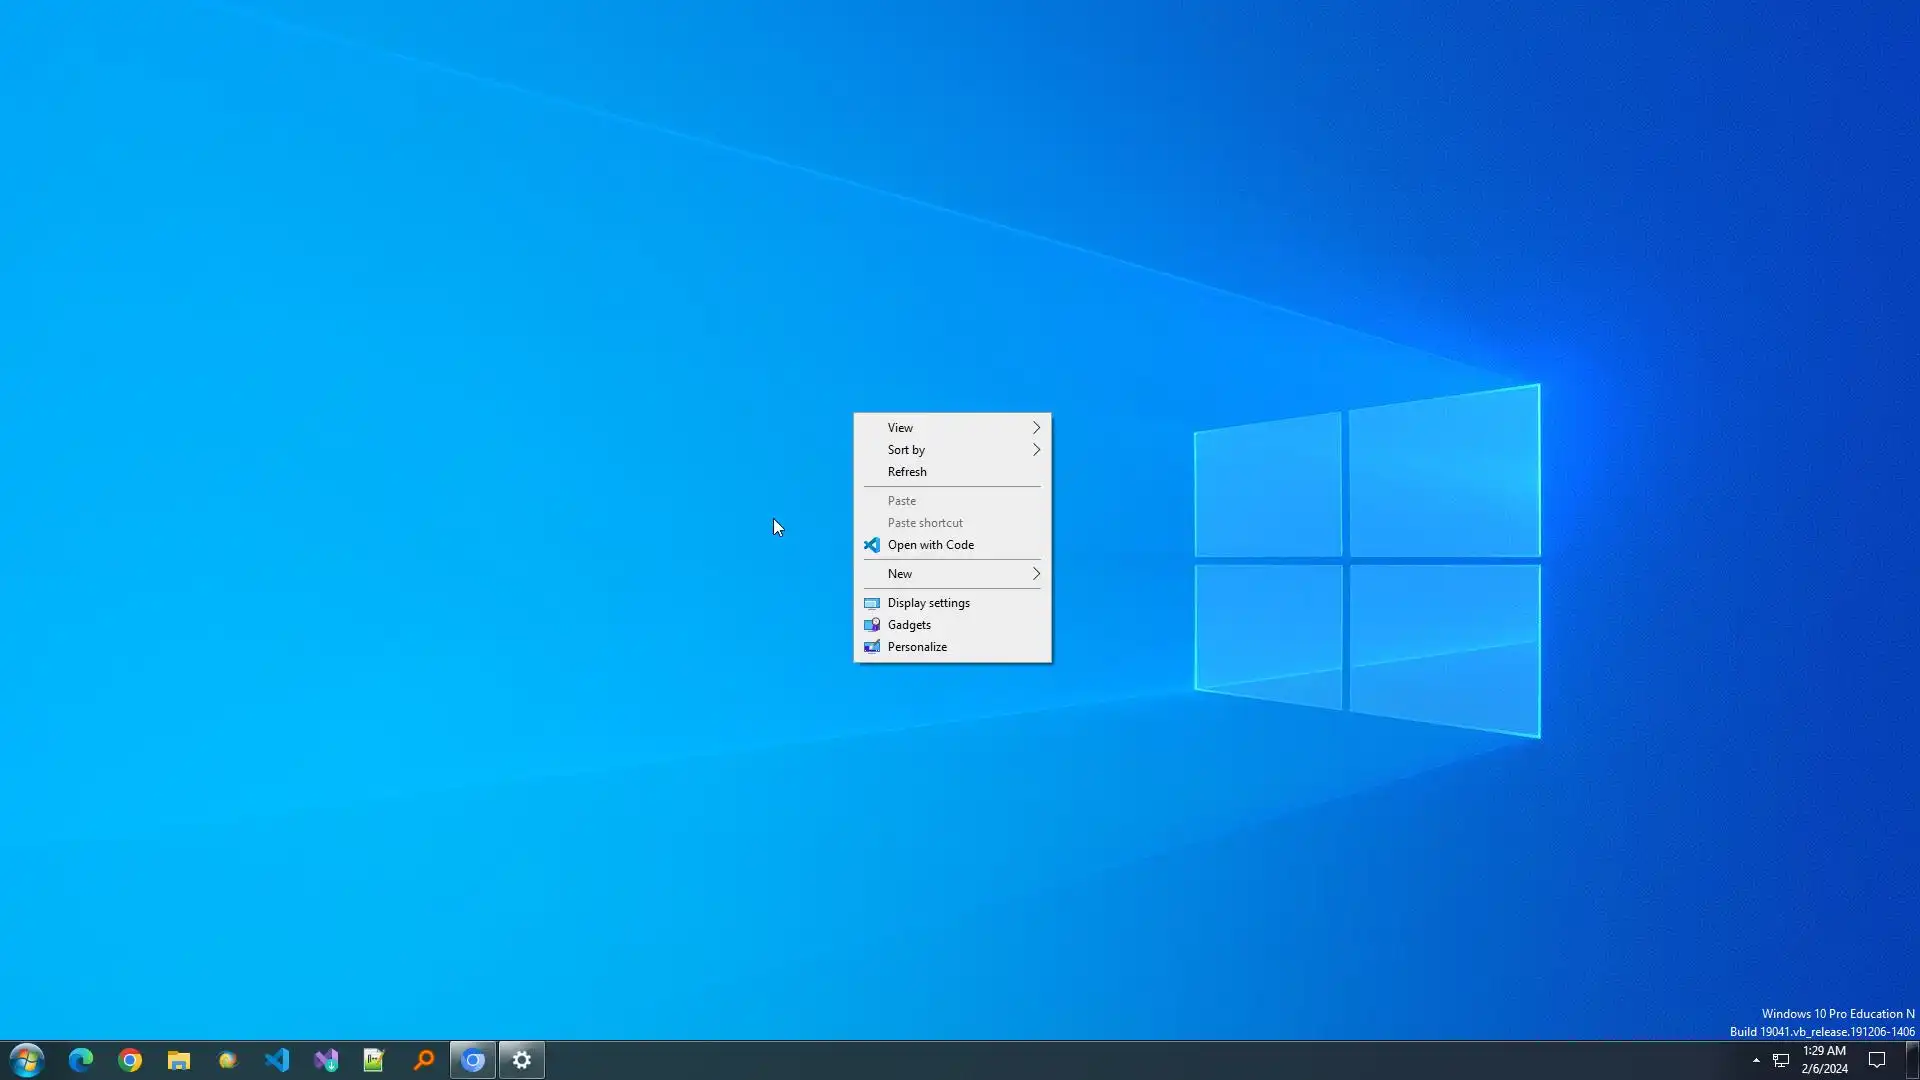Open Visual Studio Installer taskbar icon
Screen dimensions: 1920x1080
coord(326,1060)
